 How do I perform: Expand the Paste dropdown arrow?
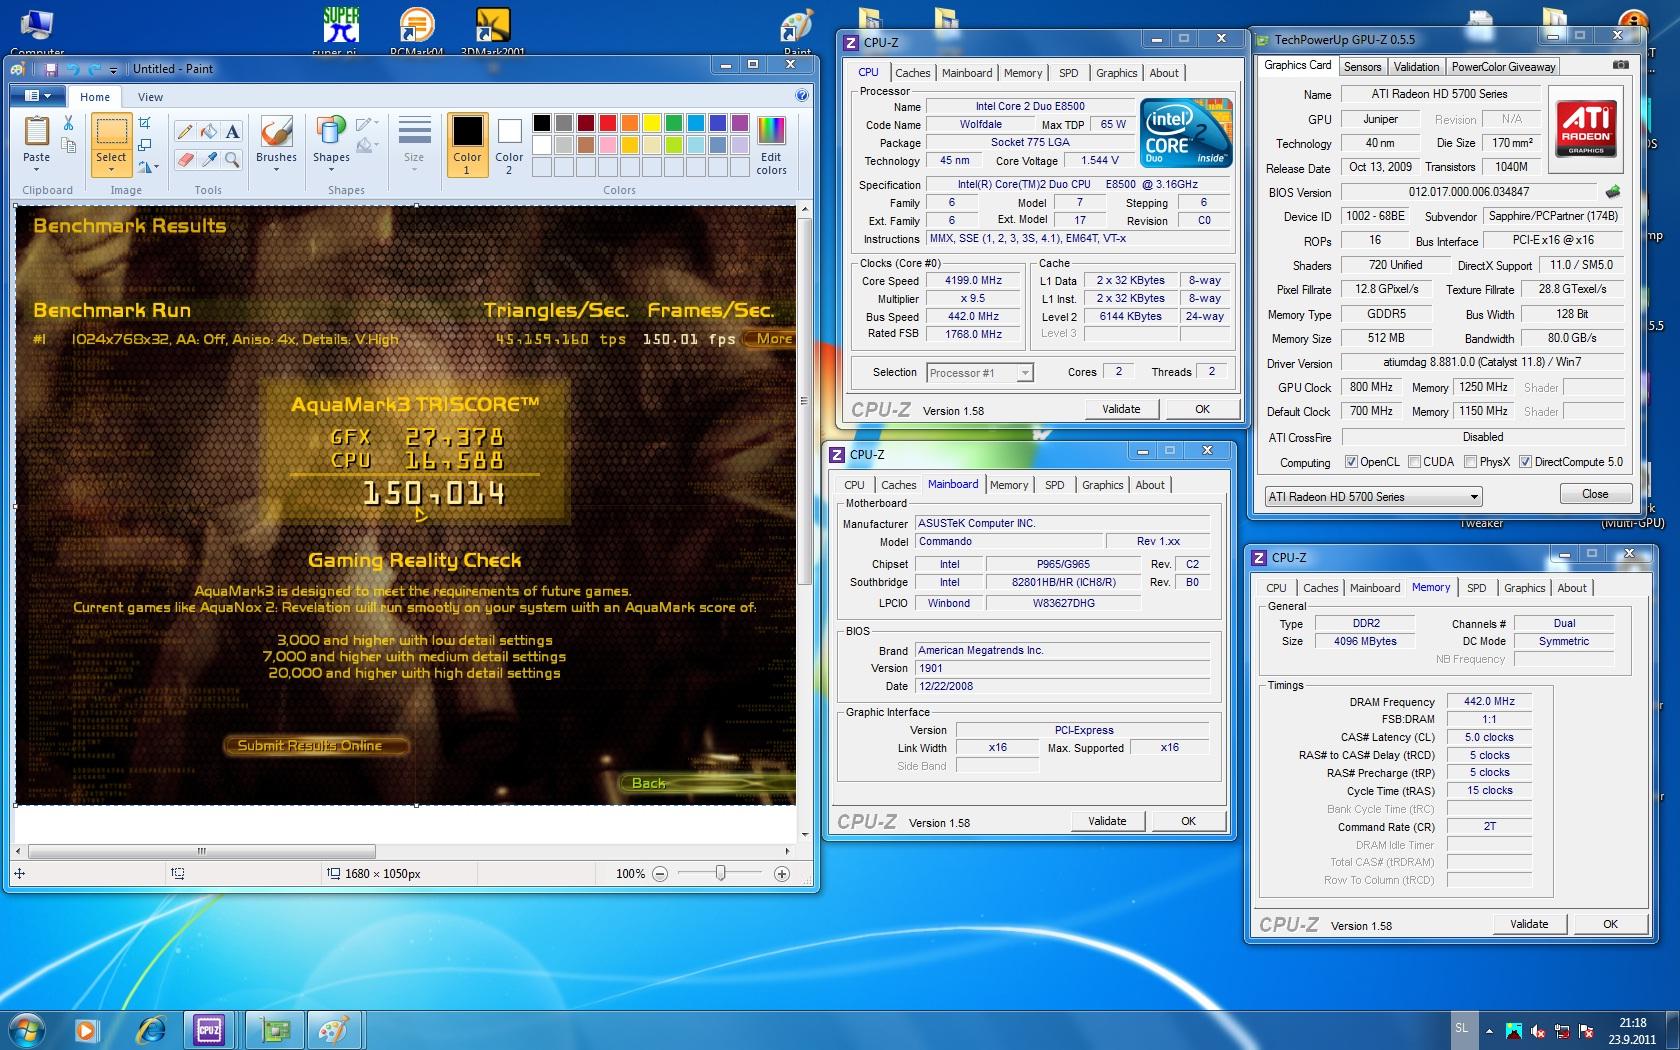36,171
